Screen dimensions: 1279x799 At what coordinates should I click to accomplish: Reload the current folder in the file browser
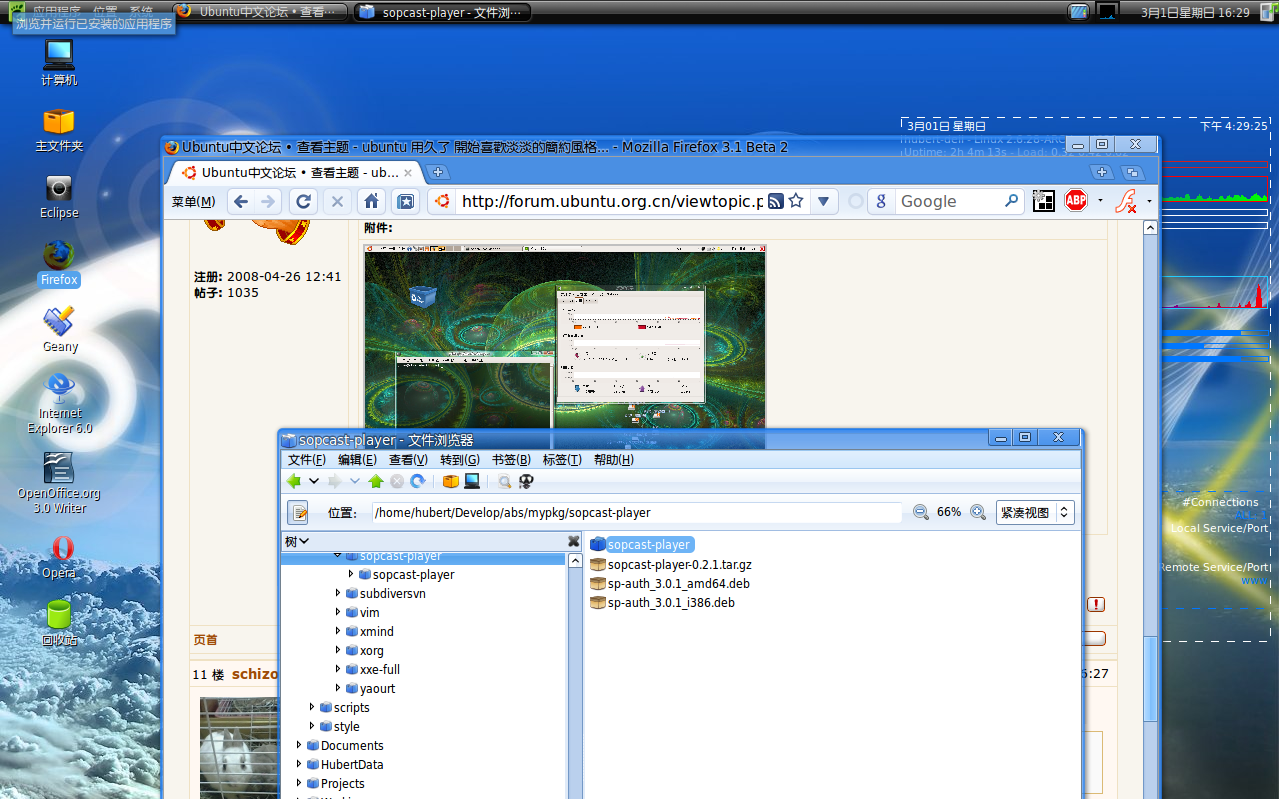[x=417, y=481]
